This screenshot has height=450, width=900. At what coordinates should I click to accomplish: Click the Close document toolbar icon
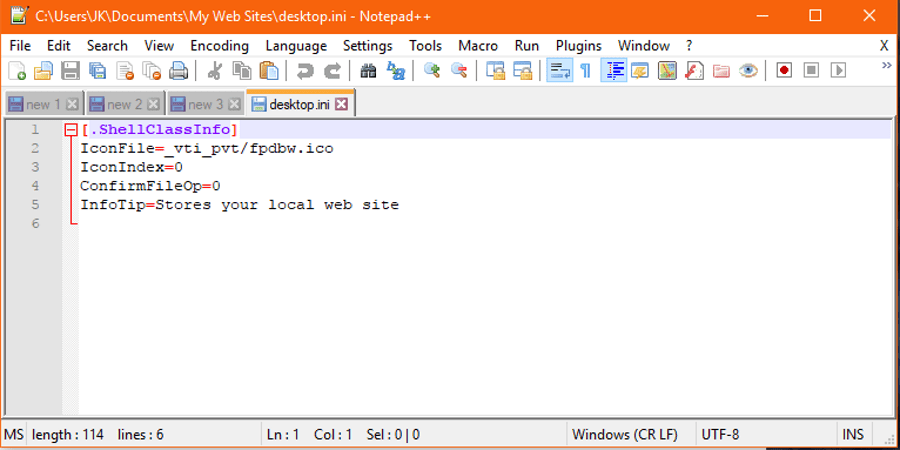point(125,71)
